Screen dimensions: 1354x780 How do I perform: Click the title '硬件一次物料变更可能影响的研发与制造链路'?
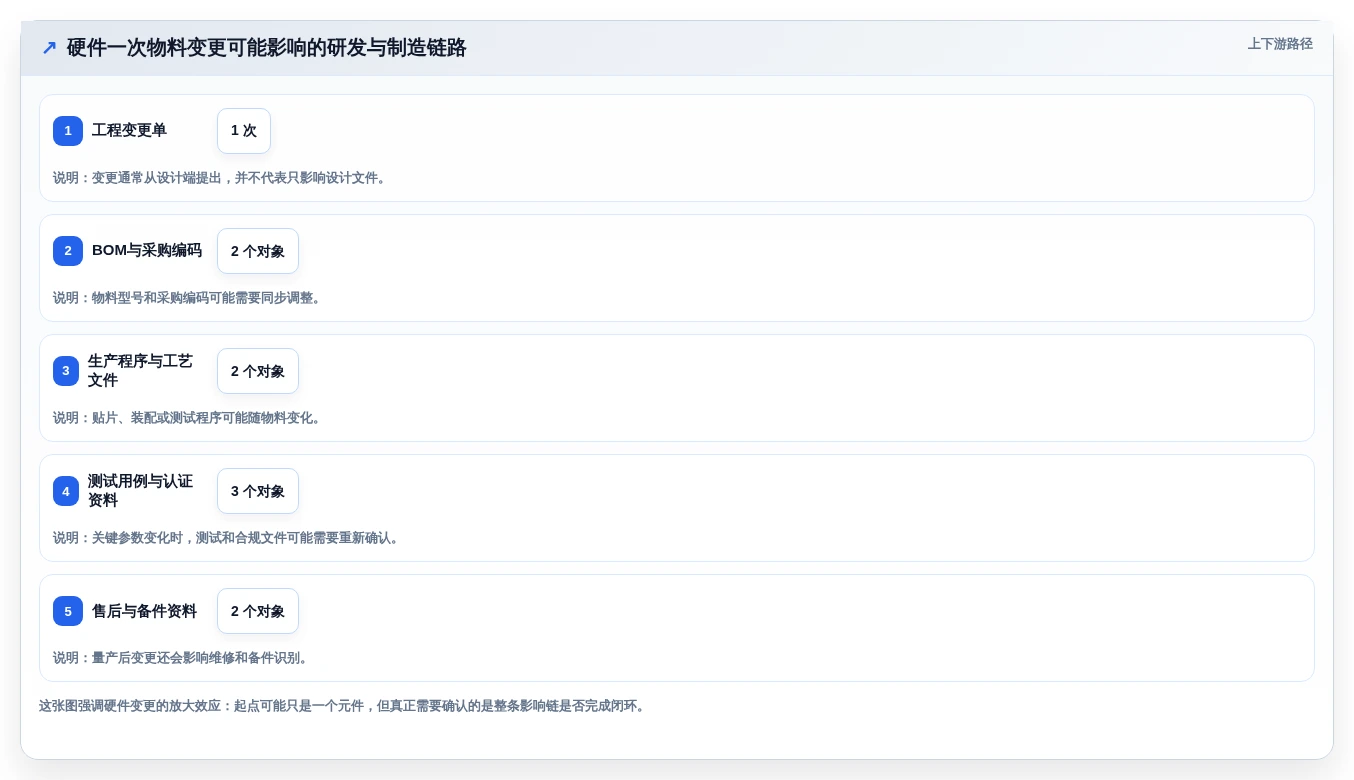tap(267, 48)
